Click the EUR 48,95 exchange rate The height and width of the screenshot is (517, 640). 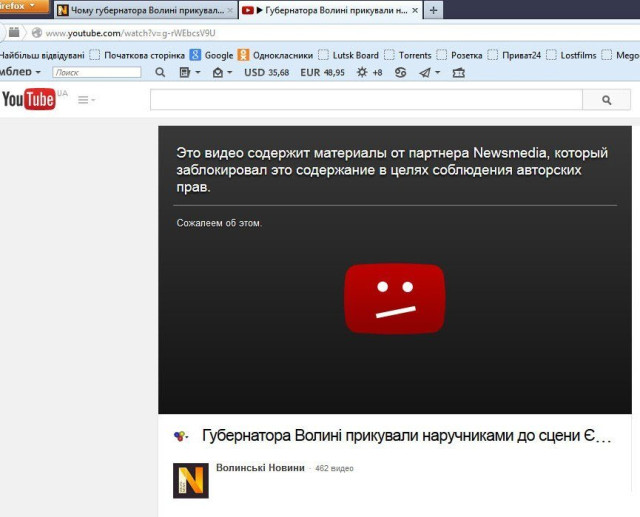pos(322,73)
